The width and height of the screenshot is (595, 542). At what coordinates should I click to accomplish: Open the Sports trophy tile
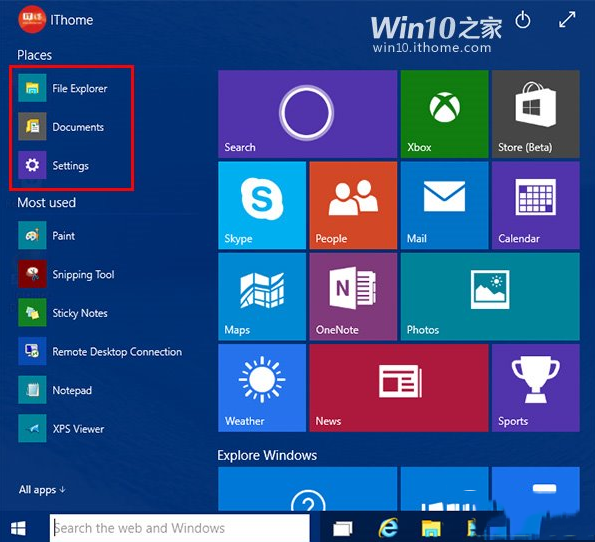[535, 388]
